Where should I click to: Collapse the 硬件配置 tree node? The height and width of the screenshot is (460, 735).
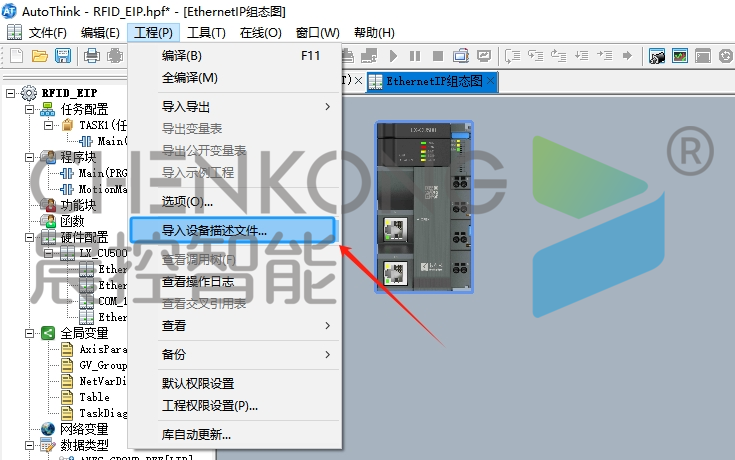point(29,237)
